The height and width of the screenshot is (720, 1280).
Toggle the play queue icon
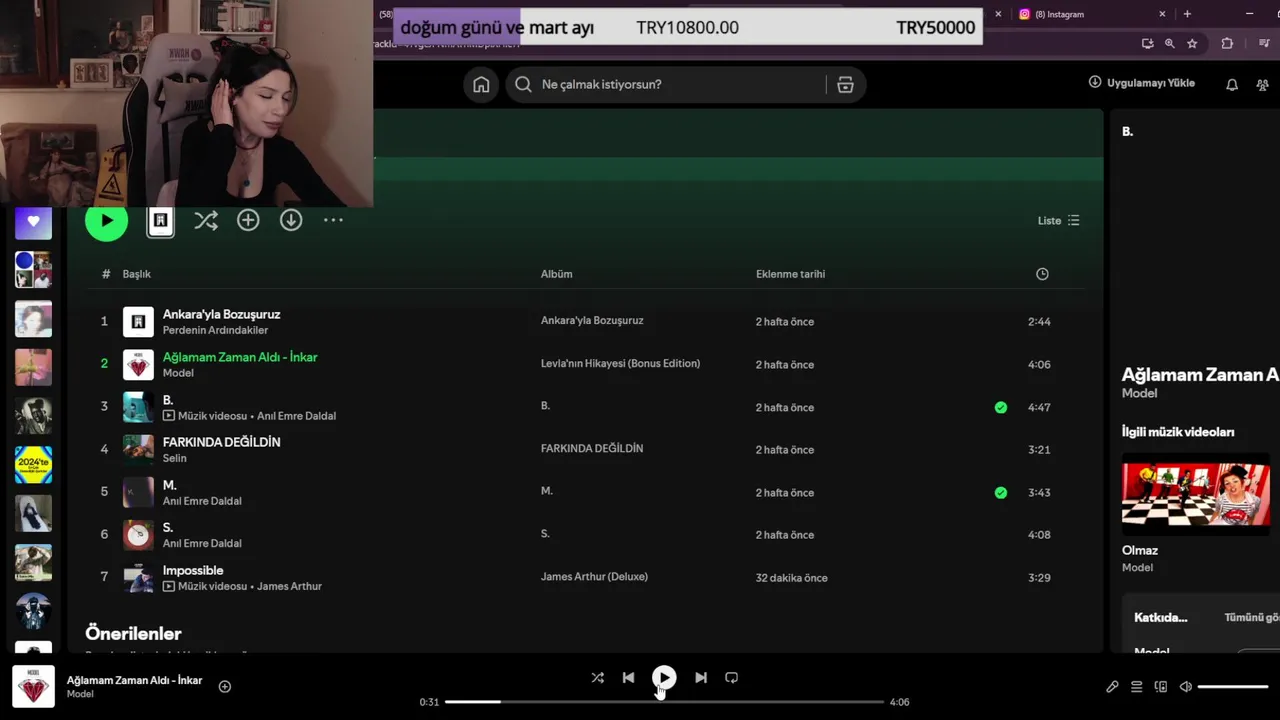click(1136, 687)
